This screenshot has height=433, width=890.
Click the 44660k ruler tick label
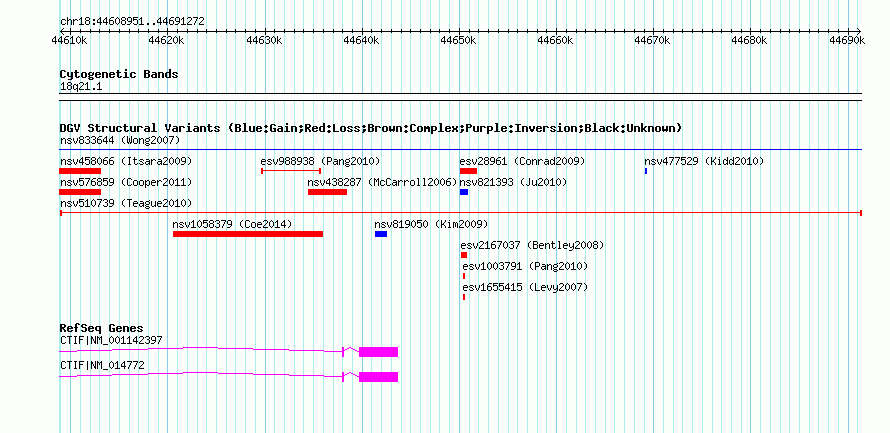coord(556,40)
